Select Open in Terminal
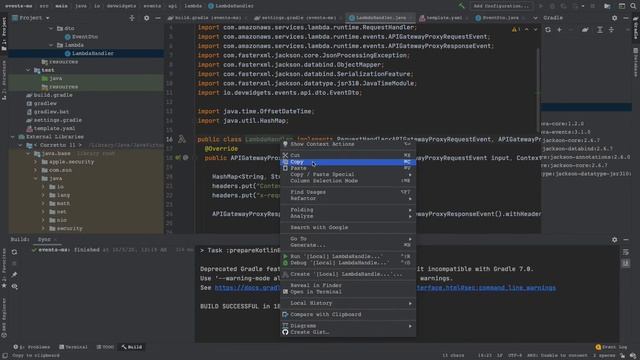The height and width of the screenshot is (360, 640). coord(348,292)
